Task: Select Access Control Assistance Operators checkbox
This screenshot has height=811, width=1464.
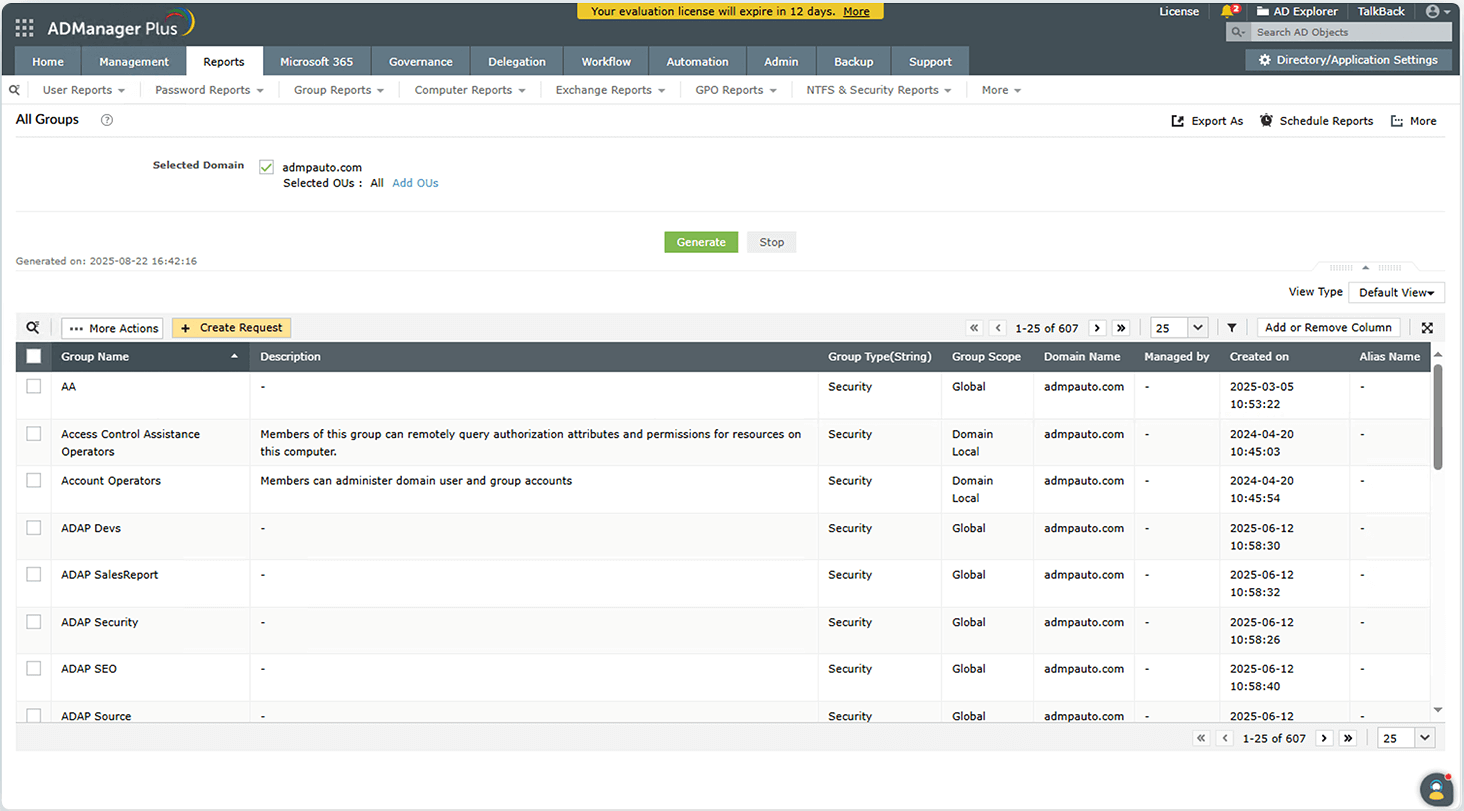Action: click(34, 434)
